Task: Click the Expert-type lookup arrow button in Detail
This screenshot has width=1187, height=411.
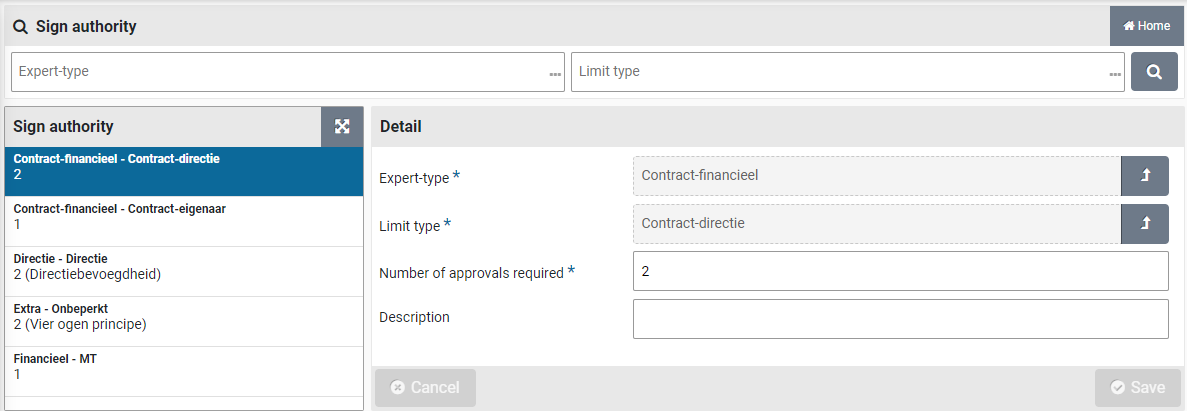Action: [1145, 176]
